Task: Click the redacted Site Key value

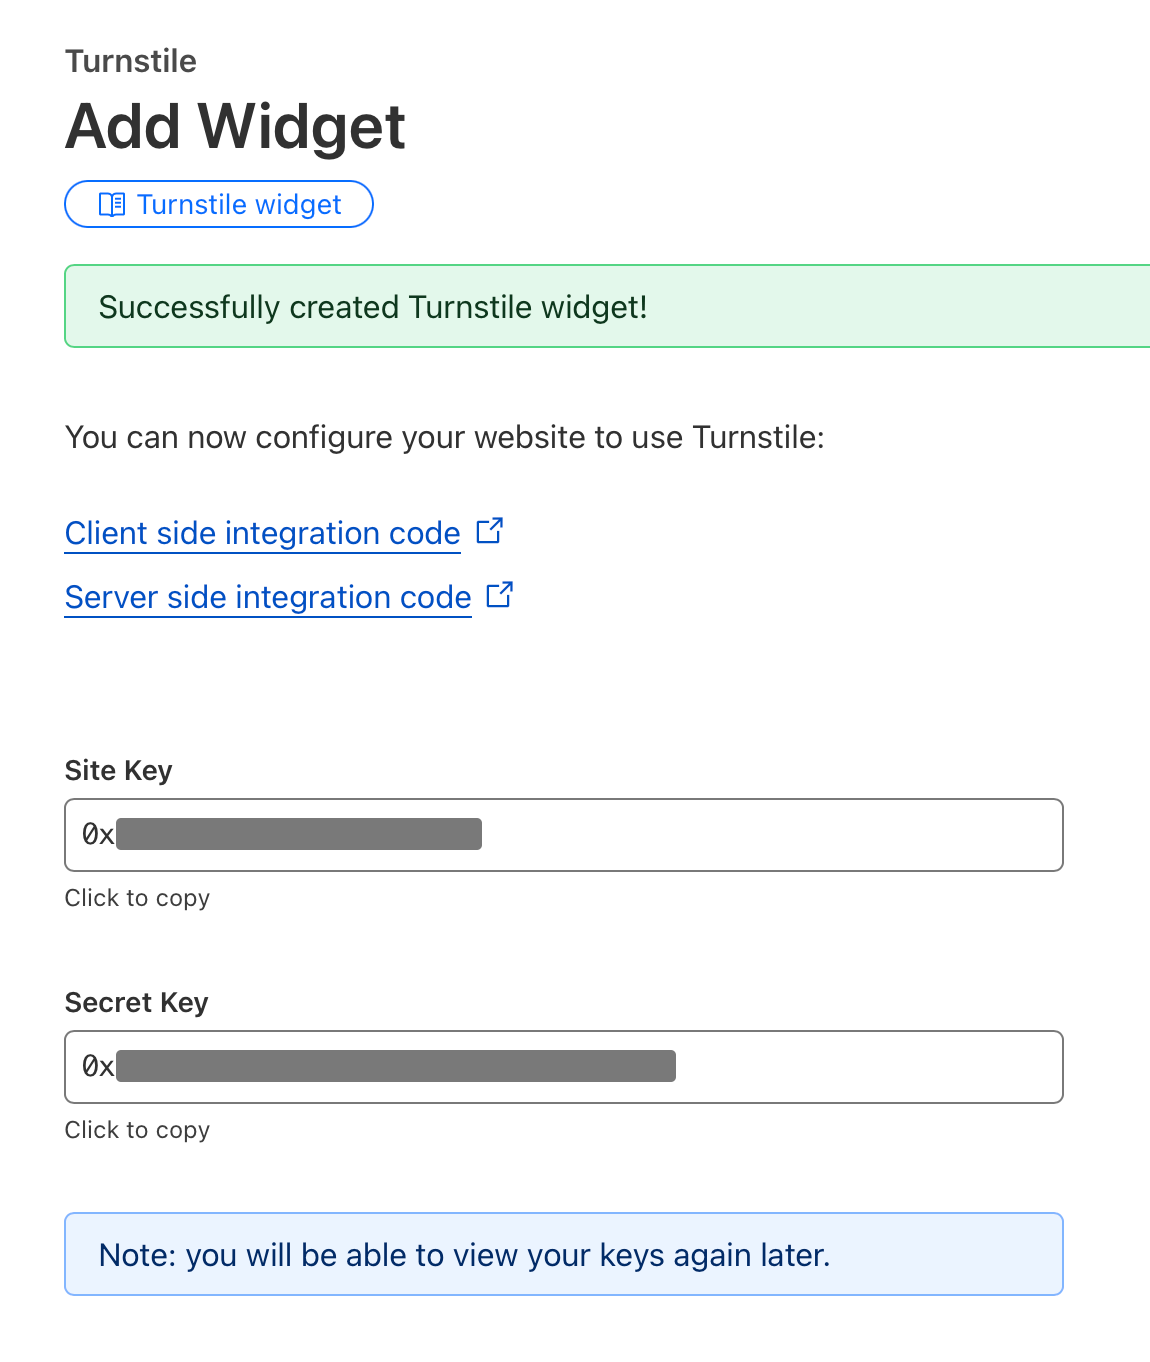Action: tap(299, 834)
